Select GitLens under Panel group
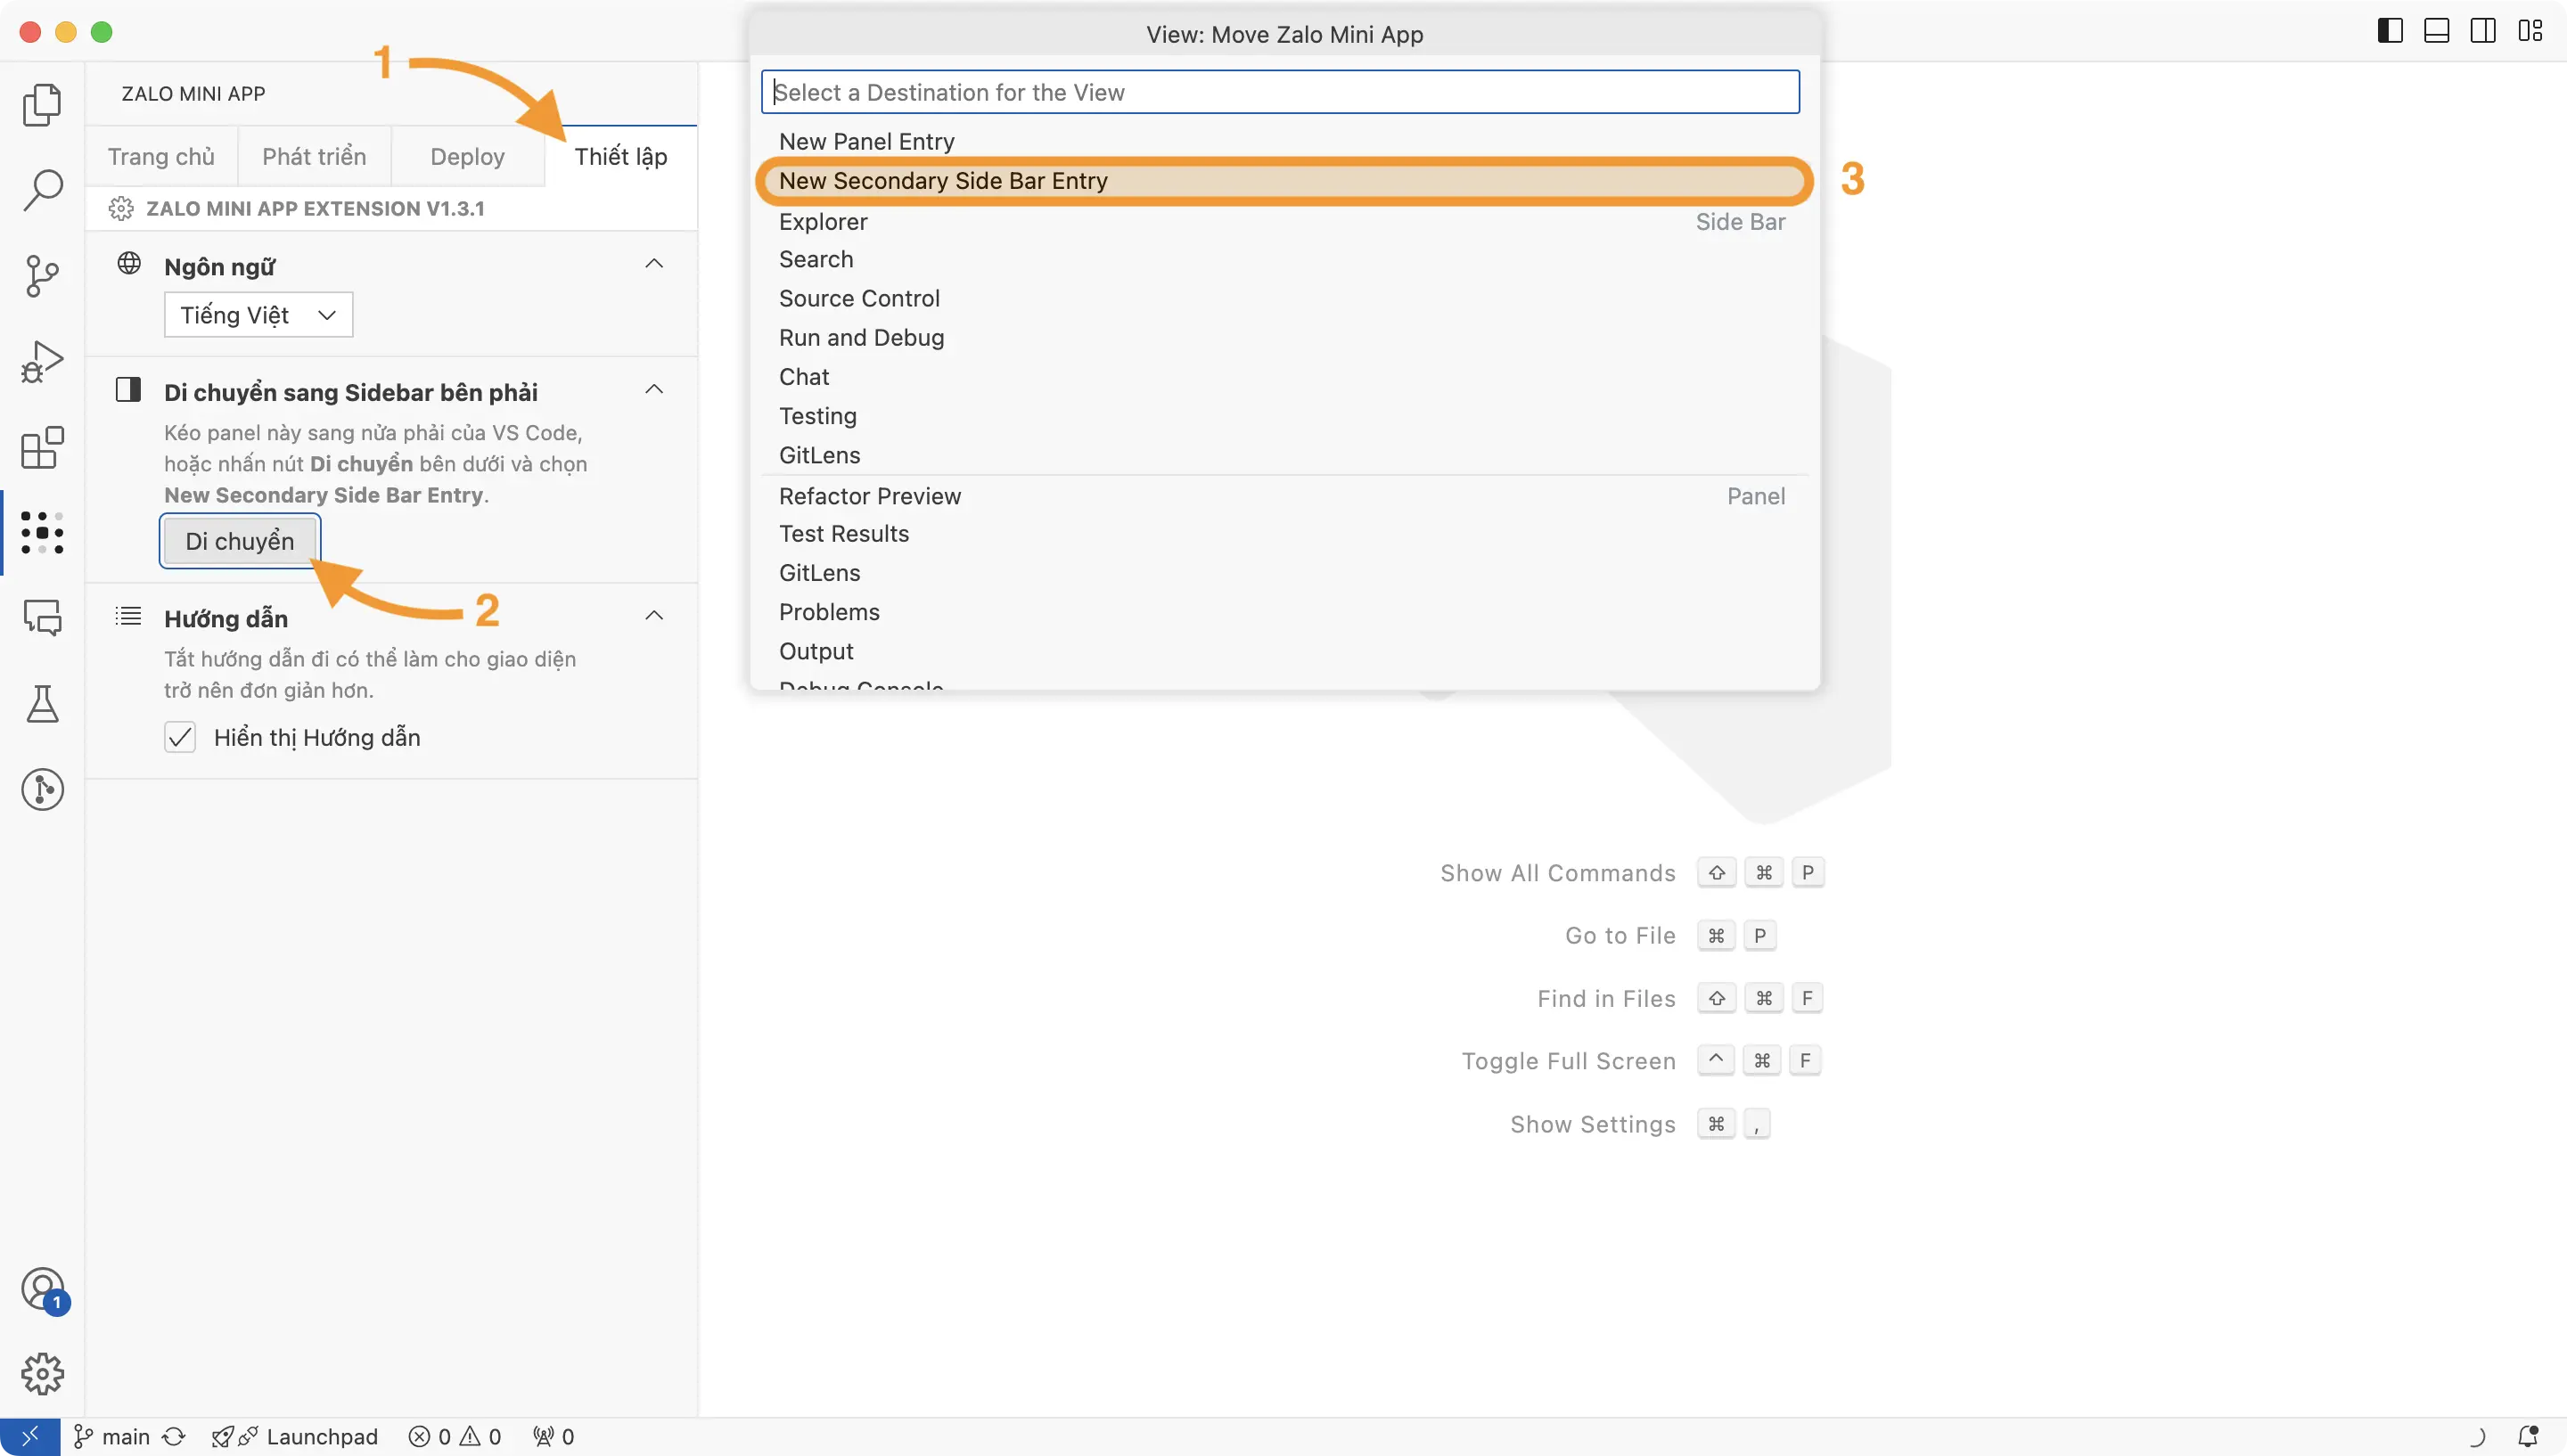 tap(1284, 572)
